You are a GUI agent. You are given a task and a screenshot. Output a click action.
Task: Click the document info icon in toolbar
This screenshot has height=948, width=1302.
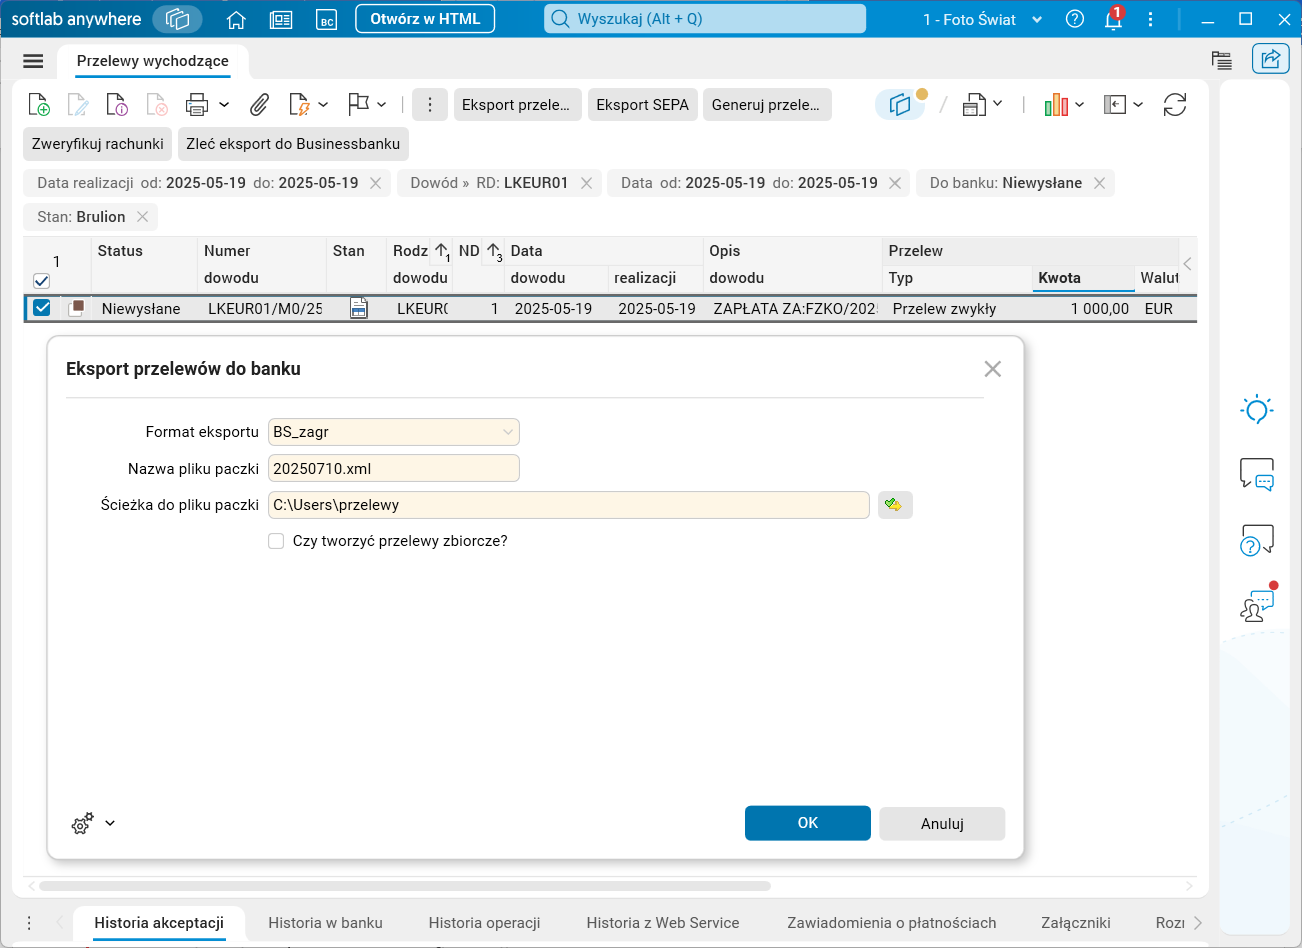(117, 104)
